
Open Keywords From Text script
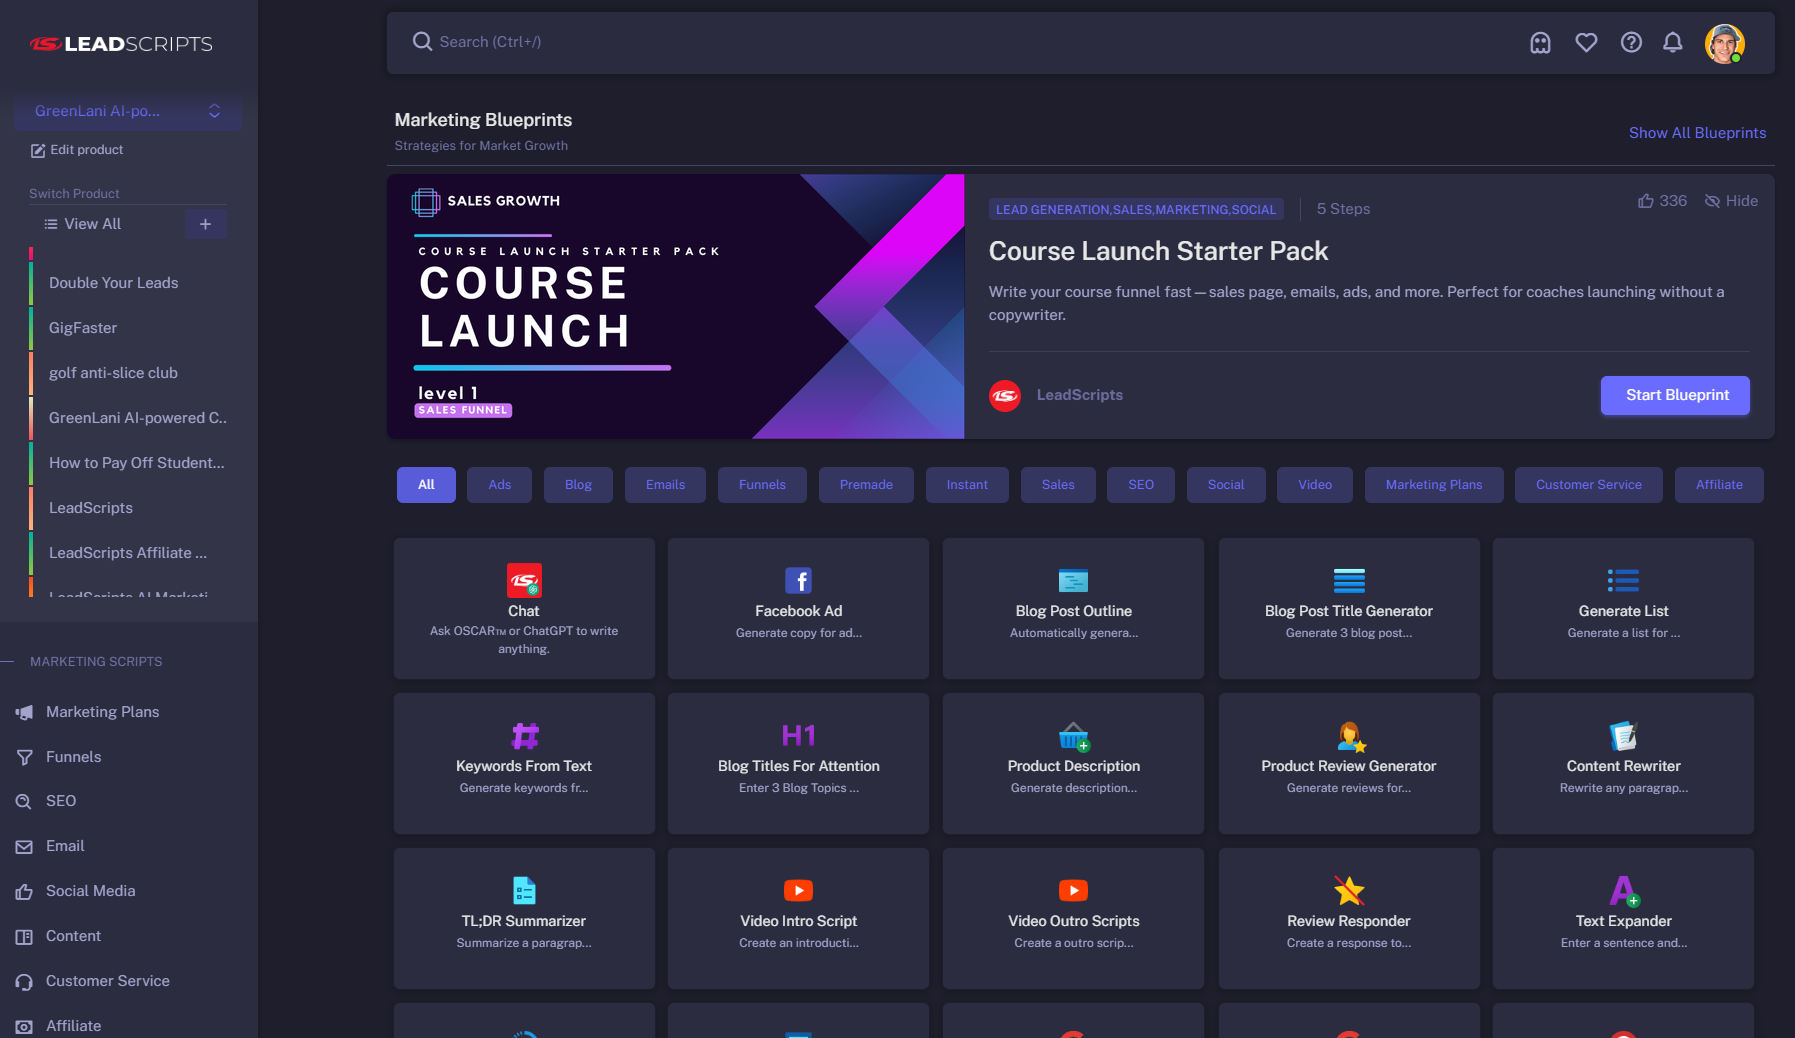[524, 763]
